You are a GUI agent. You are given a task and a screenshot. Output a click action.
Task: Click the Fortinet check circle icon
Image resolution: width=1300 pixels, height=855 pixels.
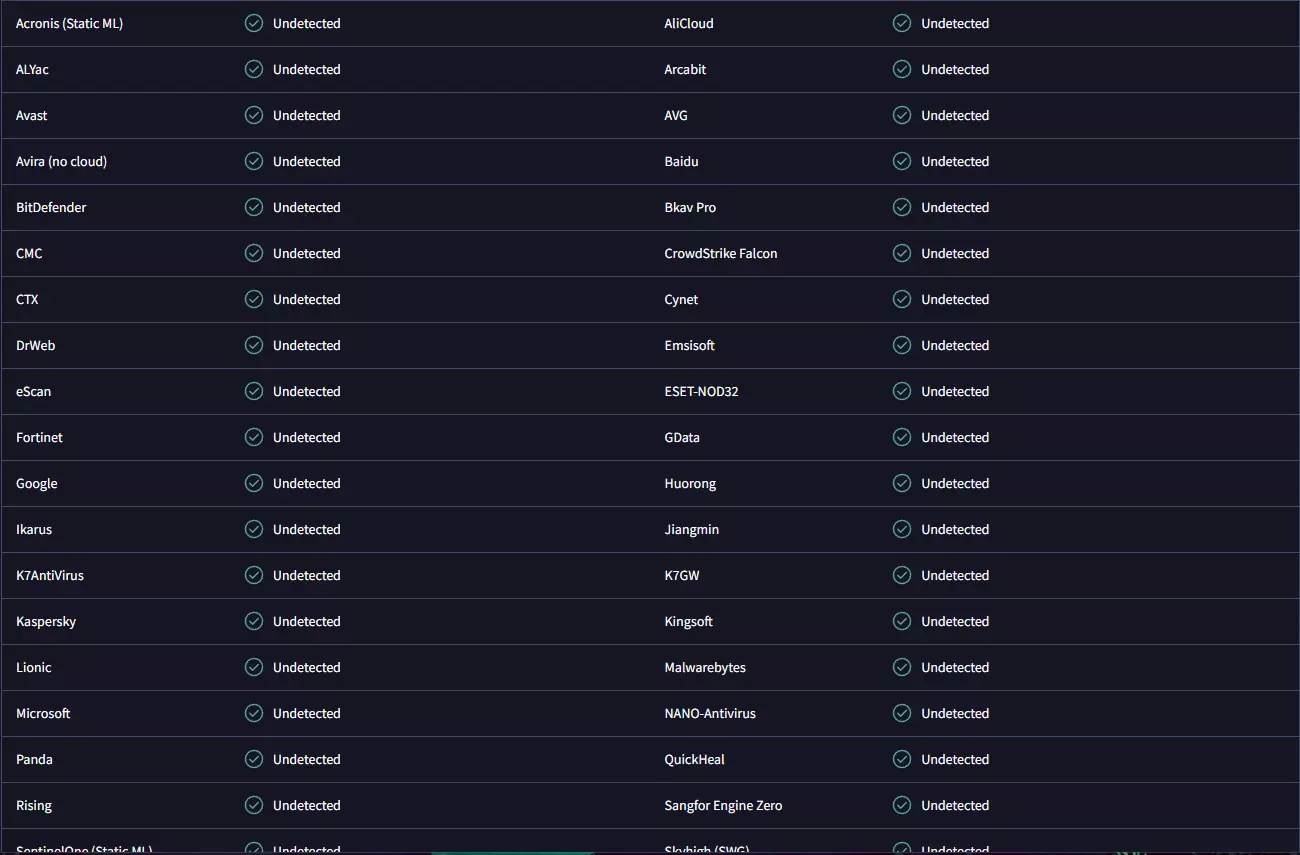(254, 437)
